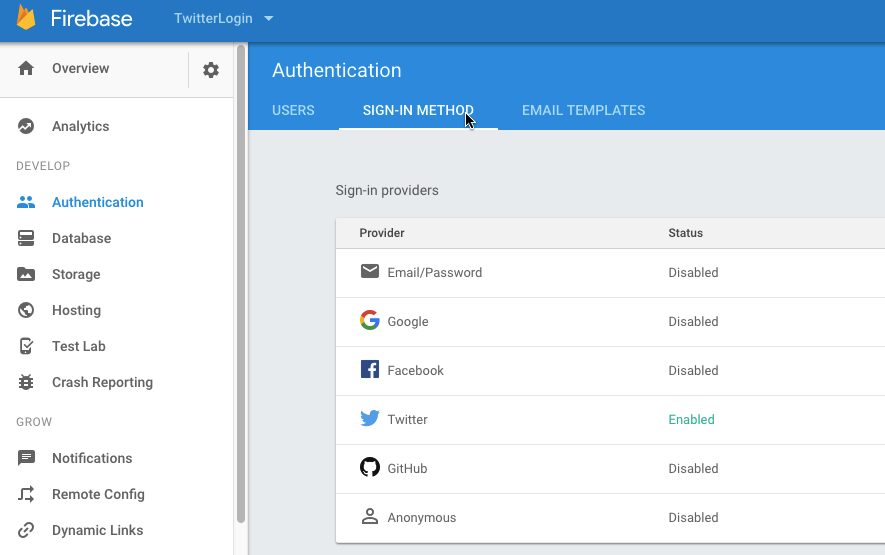This screenshot has height=555, width=885.
Task: Click the Crash Reporting bug icon
Action: pyautogui.click(x=27, y=382)
